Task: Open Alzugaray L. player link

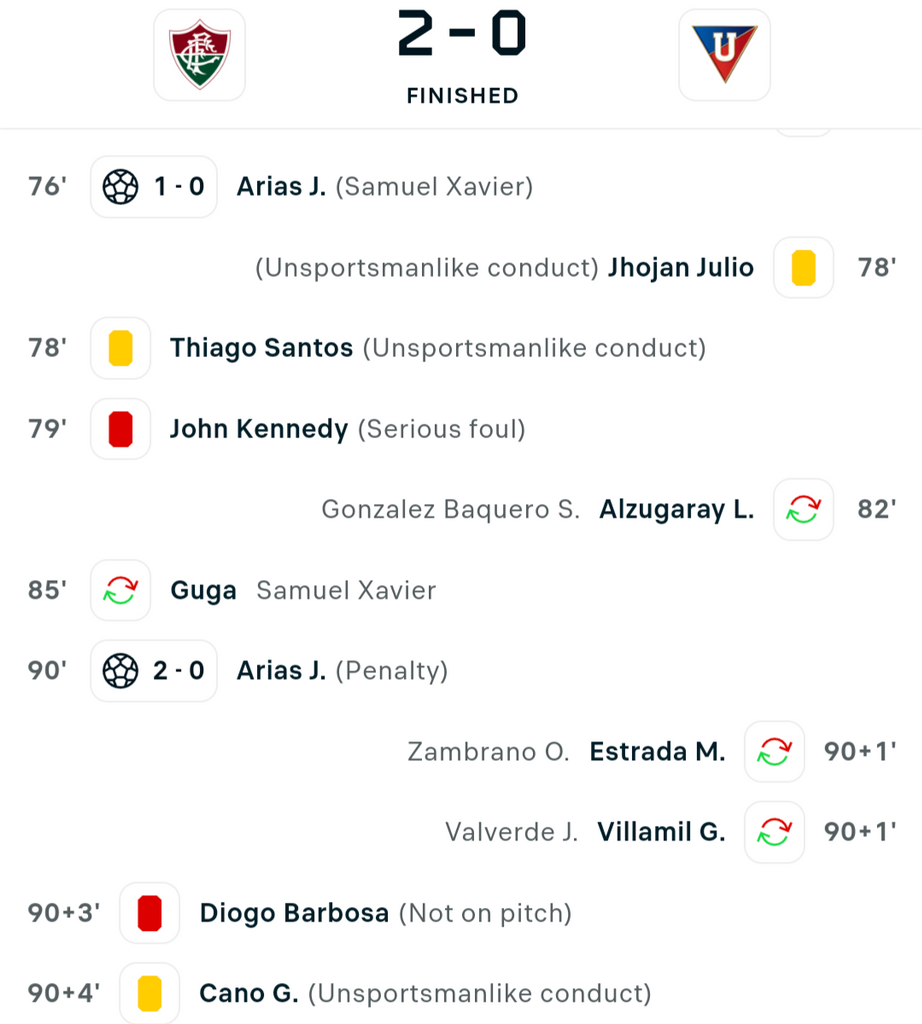Action: [x=676, y=509]
